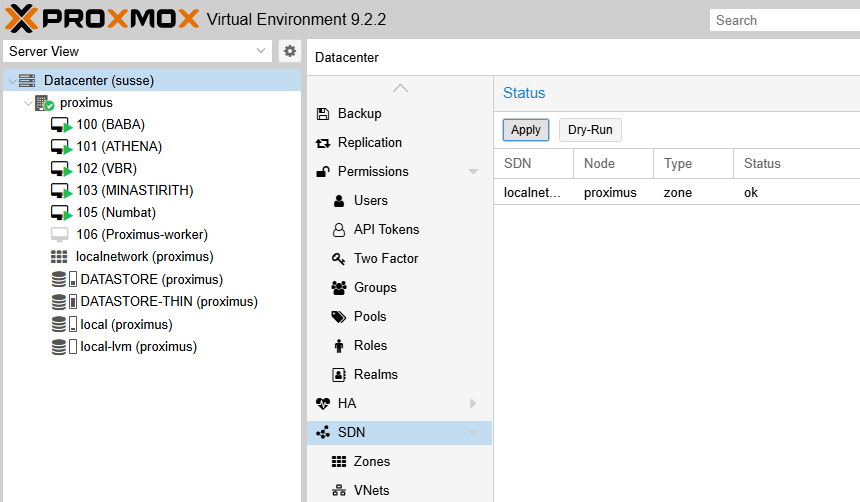Click the HA heartbeat icon
The image size is (860, 502).
[323, 404]
